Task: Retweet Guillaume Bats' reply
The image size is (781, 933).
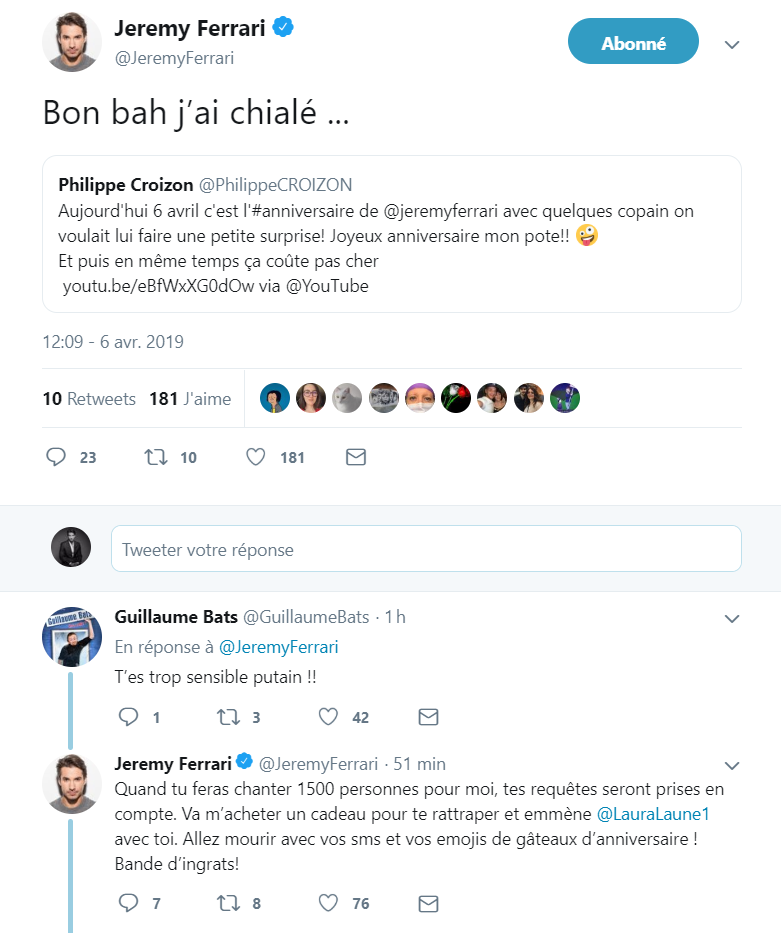Action: 228,716
